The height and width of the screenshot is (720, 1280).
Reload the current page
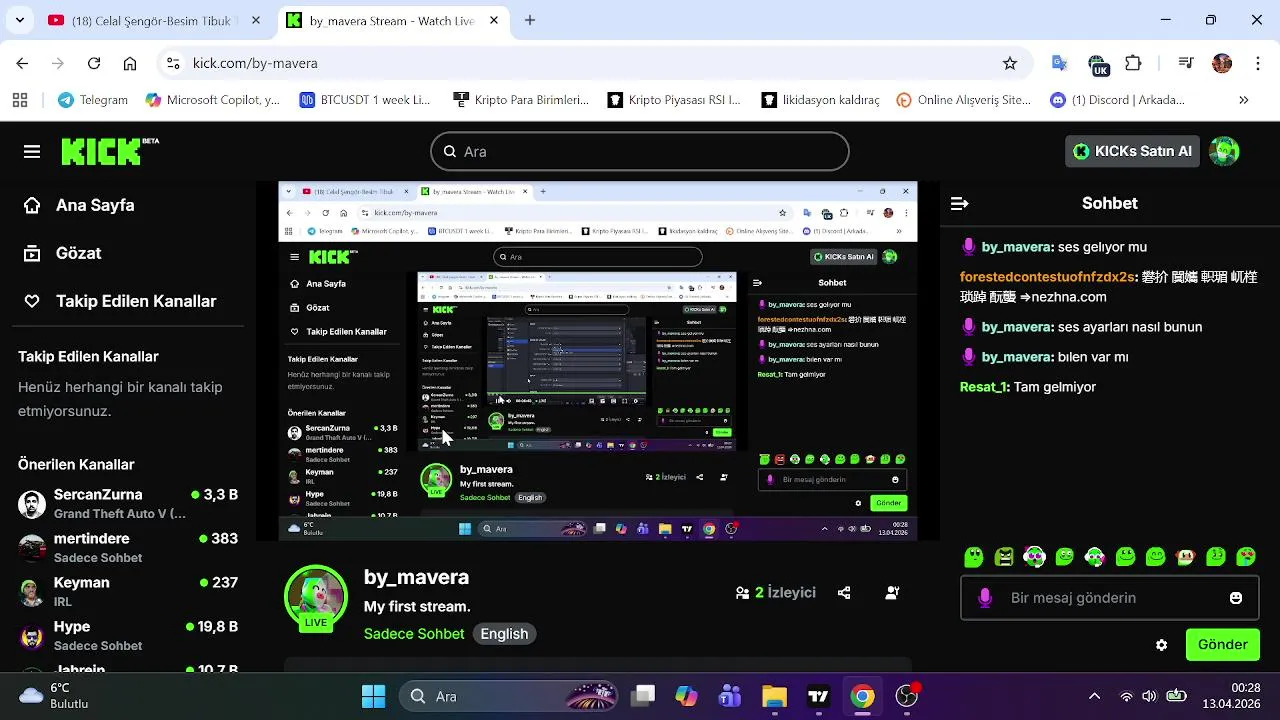[94, 63]
